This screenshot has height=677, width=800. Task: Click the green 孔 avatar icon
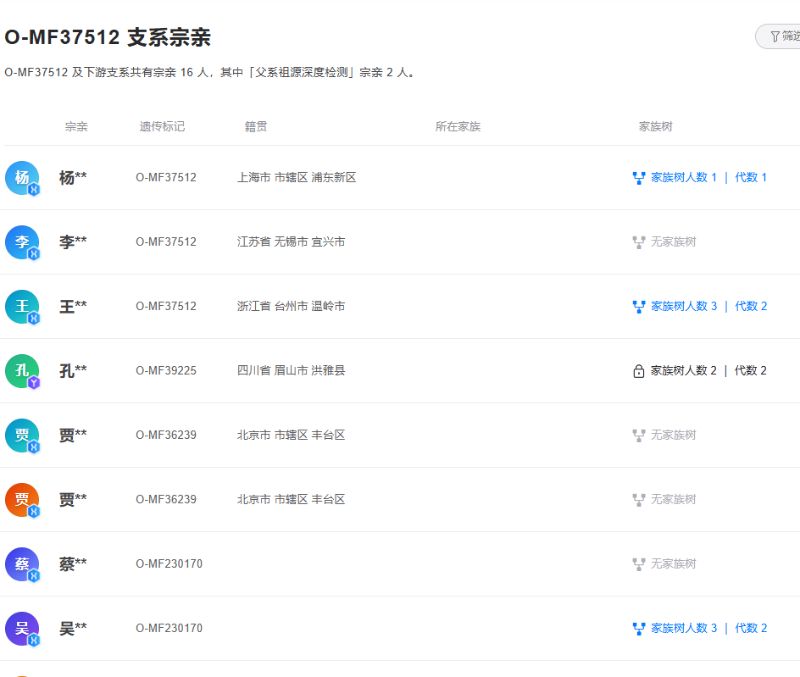click(x=22, y=371)
